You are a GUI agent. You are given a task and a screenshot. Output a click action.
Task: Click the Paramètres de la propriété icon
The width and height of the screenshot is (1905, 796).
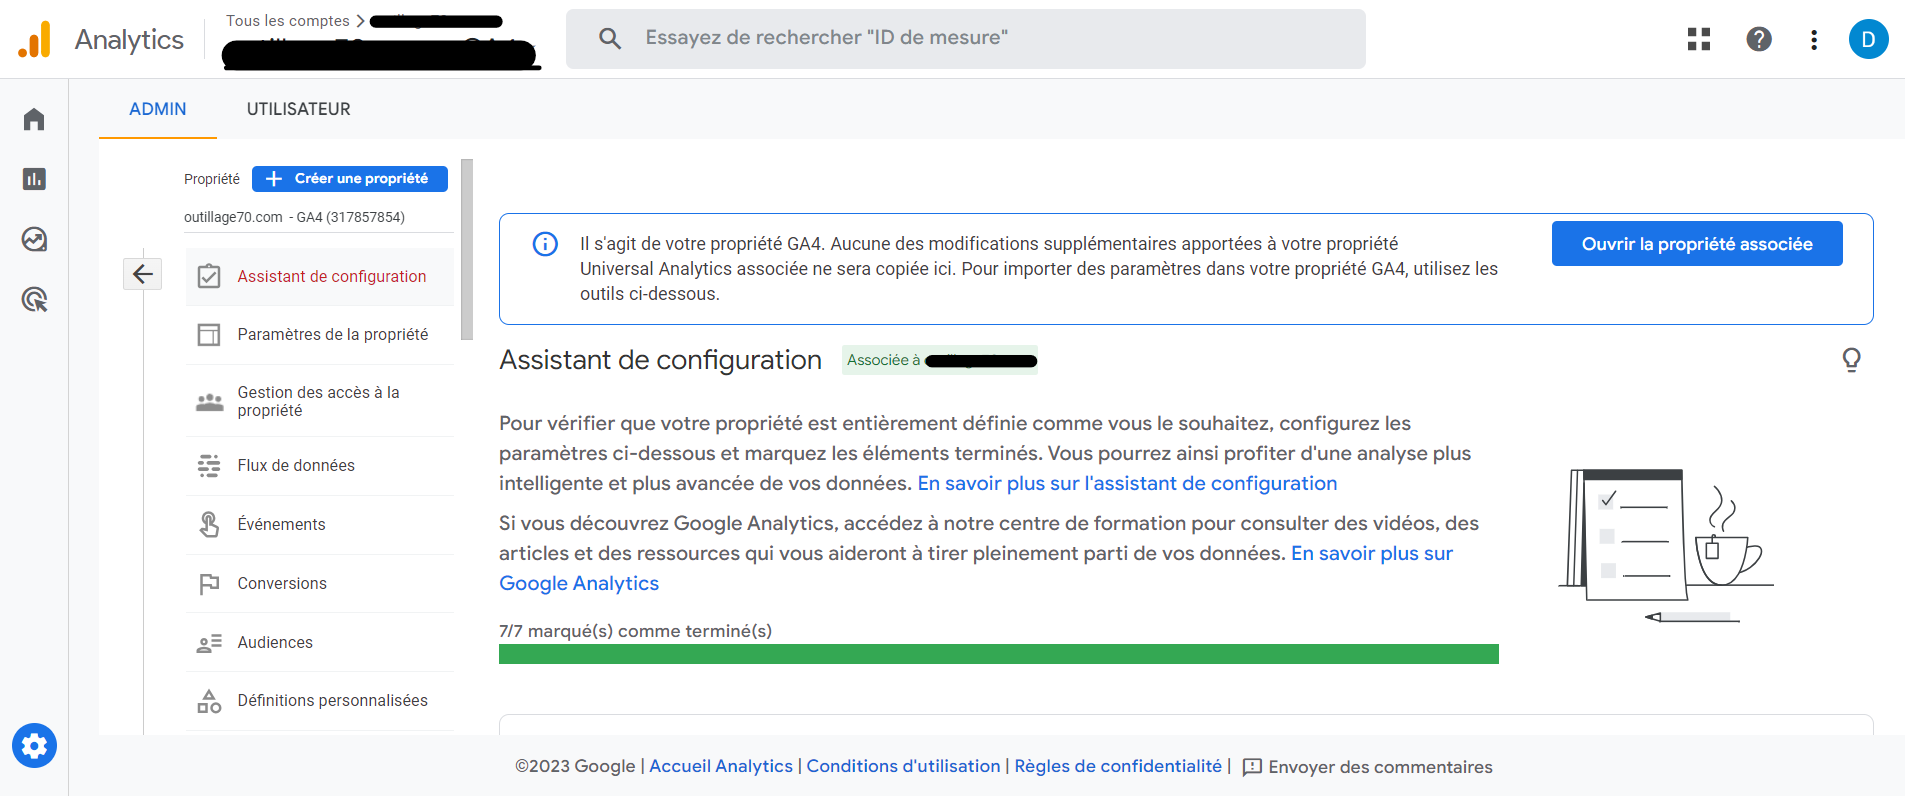[x=209, y=334]
